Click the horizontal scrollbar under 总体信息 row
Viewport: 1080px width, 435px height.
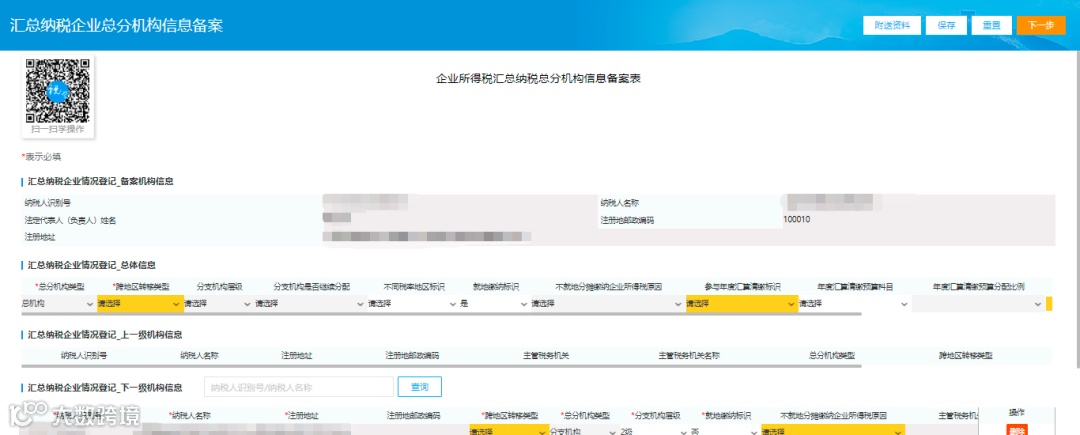441,315
